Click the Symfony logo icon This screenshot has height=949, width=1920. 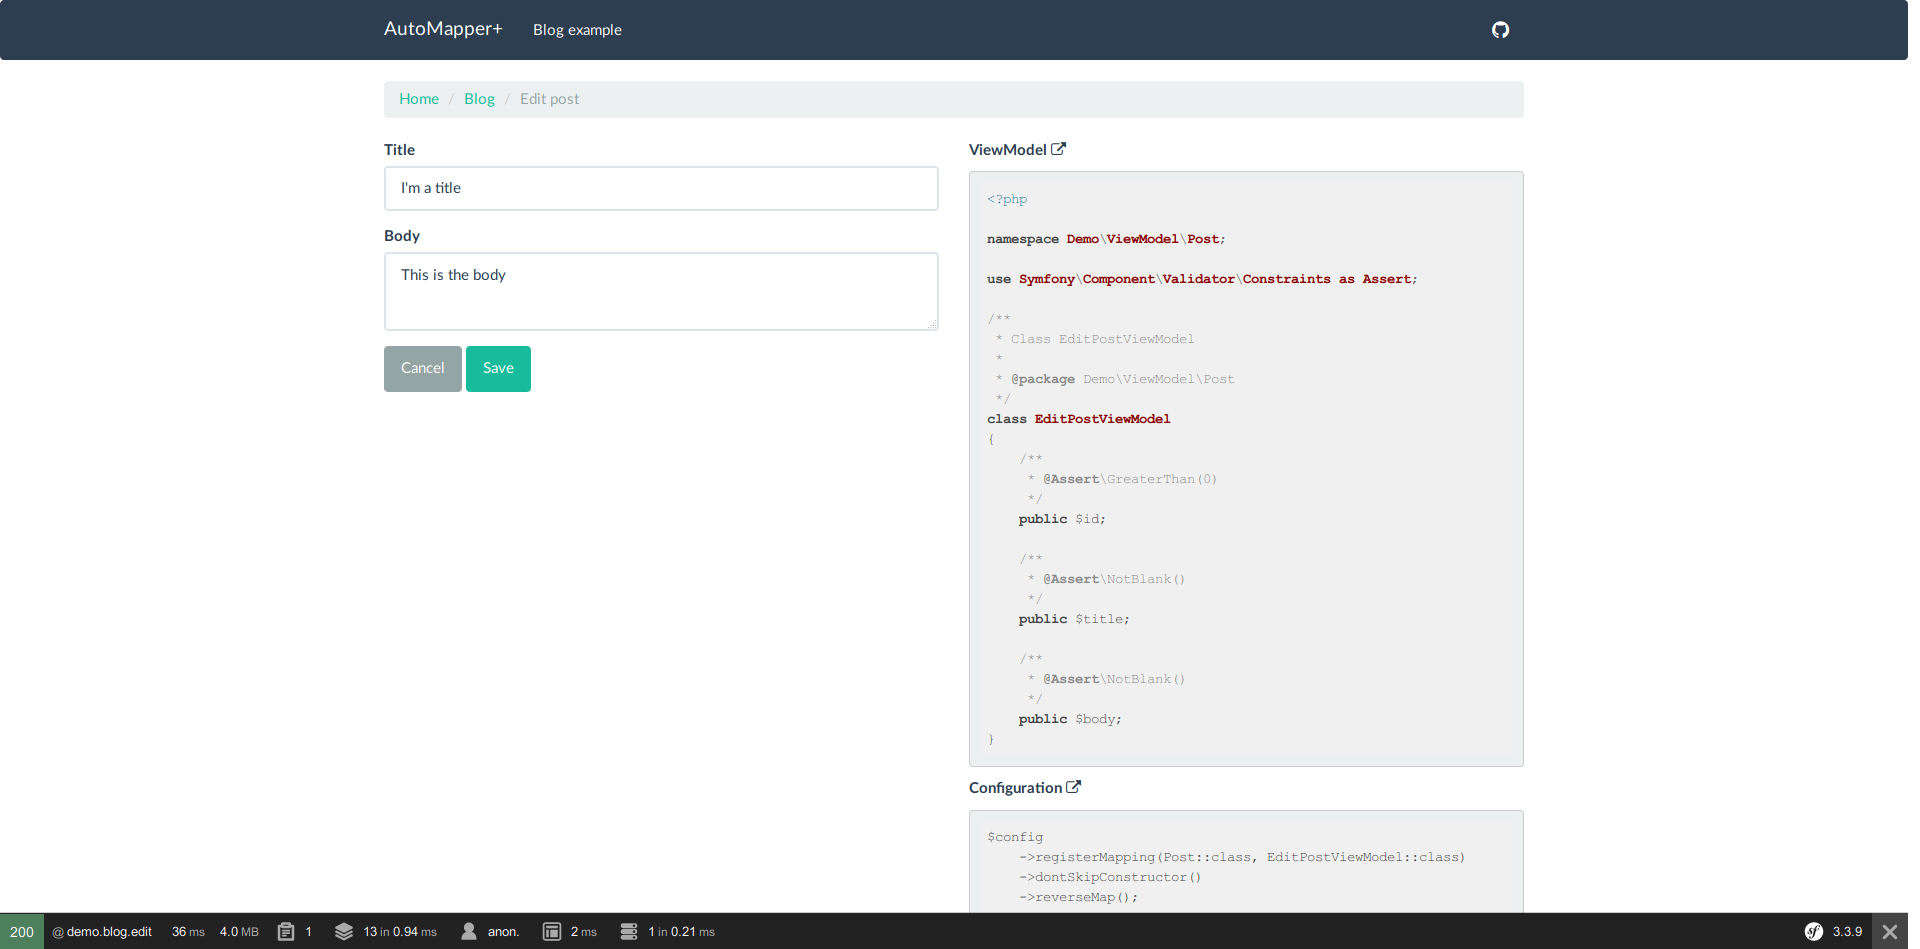click(x=1814, y=931)
